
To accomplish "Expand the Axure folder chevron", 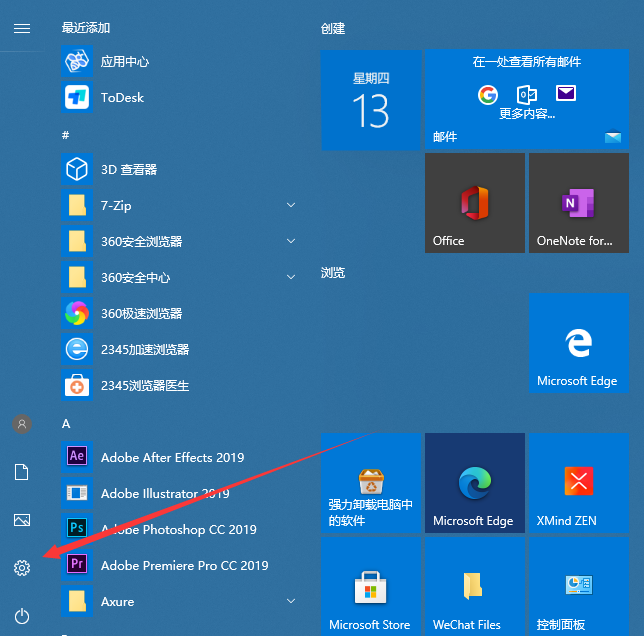I will [x=291, y=601].
